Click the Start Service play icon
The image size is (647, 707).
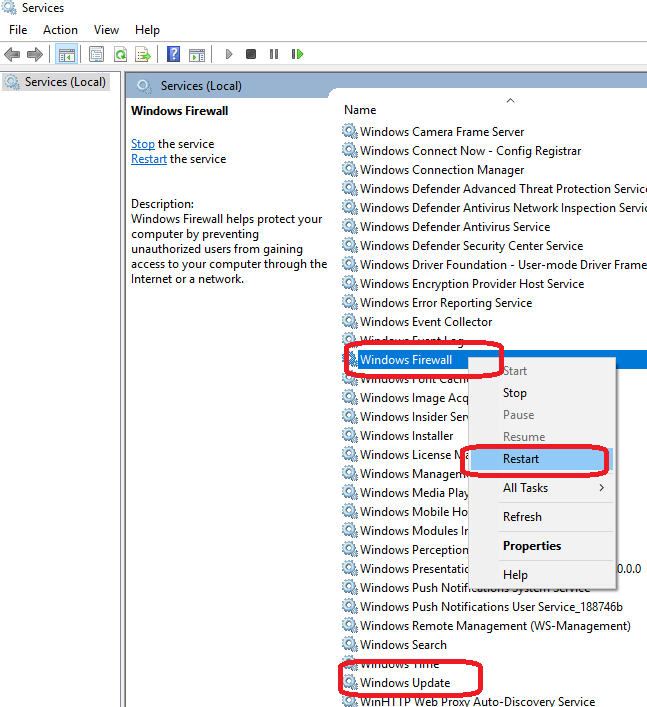click(229, 55)
